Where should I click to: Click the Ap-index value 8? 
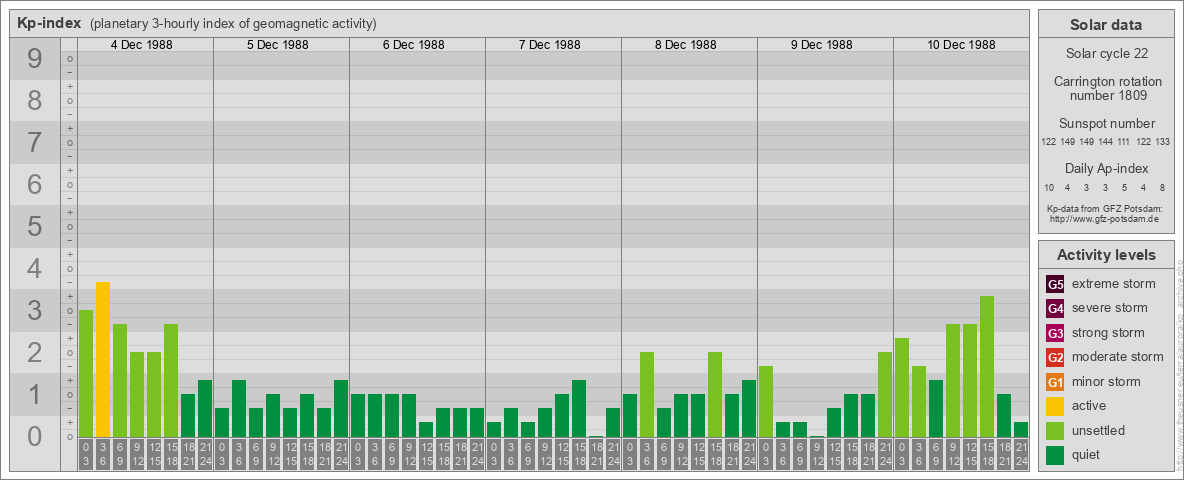coord(1162,188)
